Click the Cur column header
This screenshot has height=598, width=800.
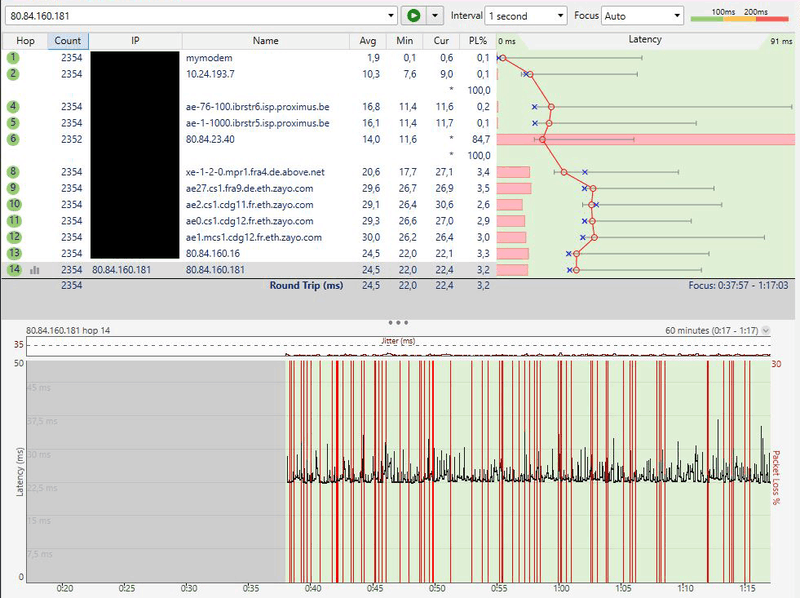(x=441, y=41)
